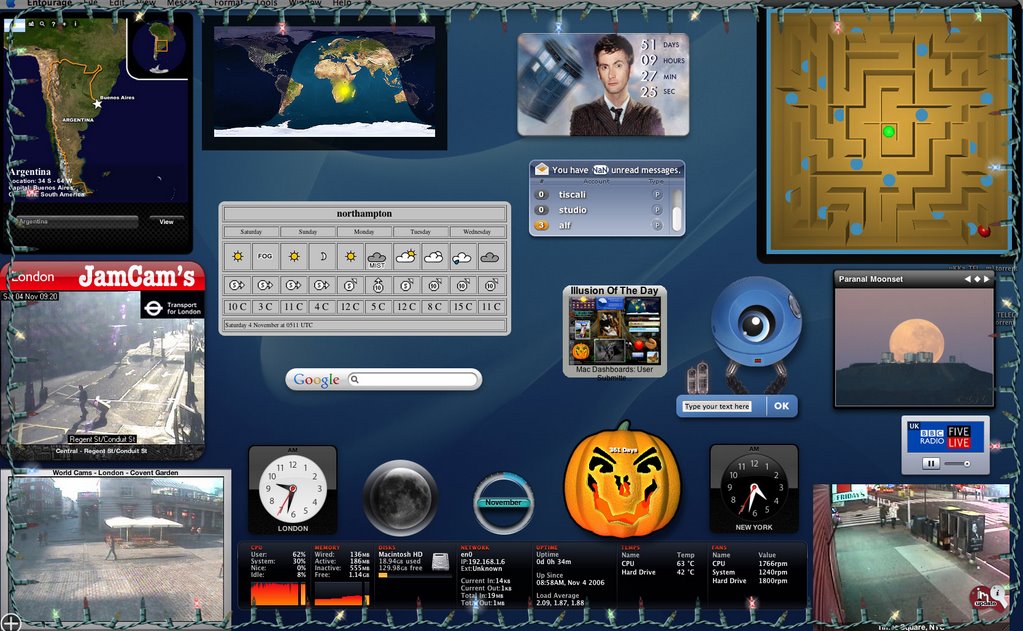Viewport: 1023px width, 631px height.
Task: Click the Doctor Who countdown widget
Action: click(x=603, y=85)
